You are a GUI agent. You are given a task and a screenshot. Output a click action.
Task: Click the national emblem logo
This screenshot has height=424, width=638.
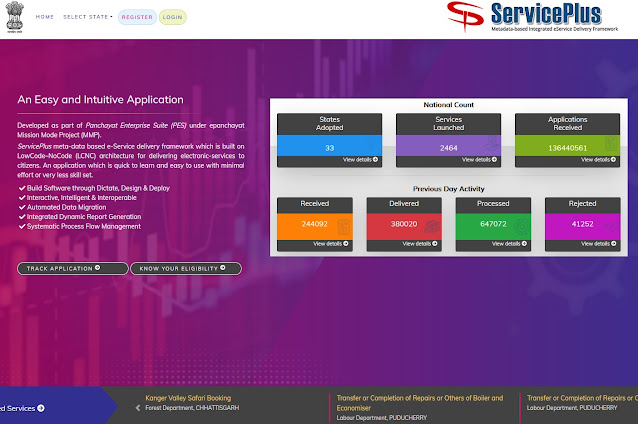[x=15, y=17]
